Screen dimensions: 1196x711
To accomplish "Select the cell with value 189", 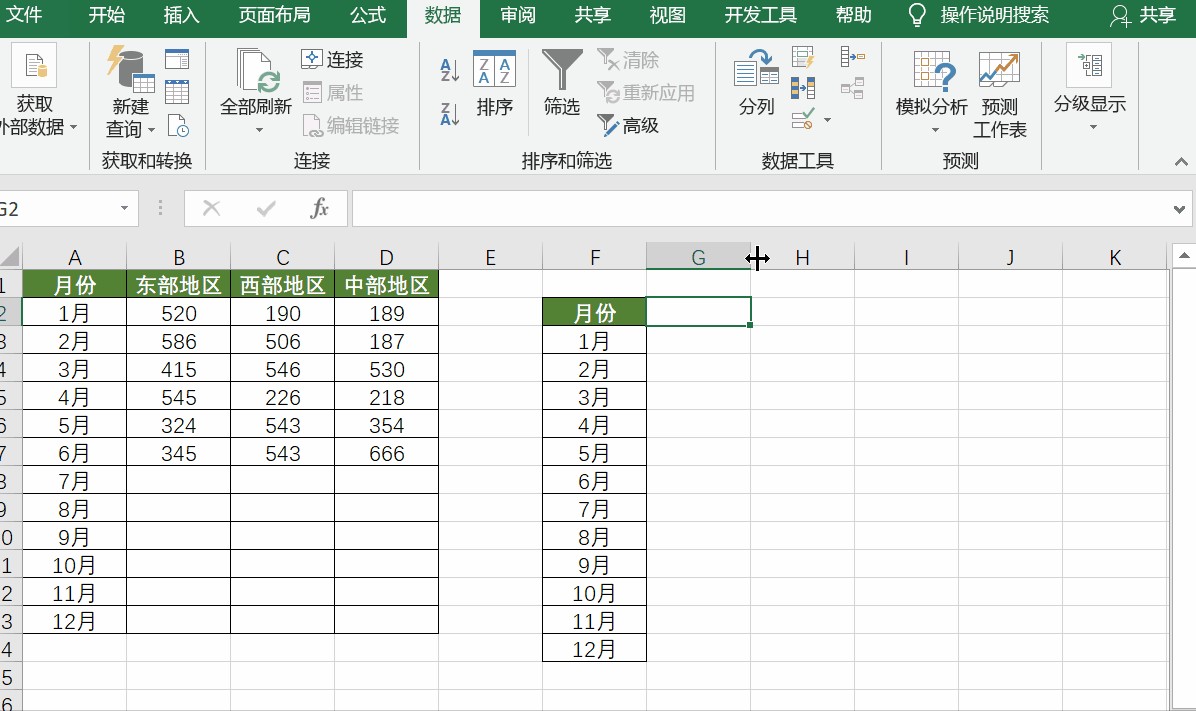I will pos(387,313).
